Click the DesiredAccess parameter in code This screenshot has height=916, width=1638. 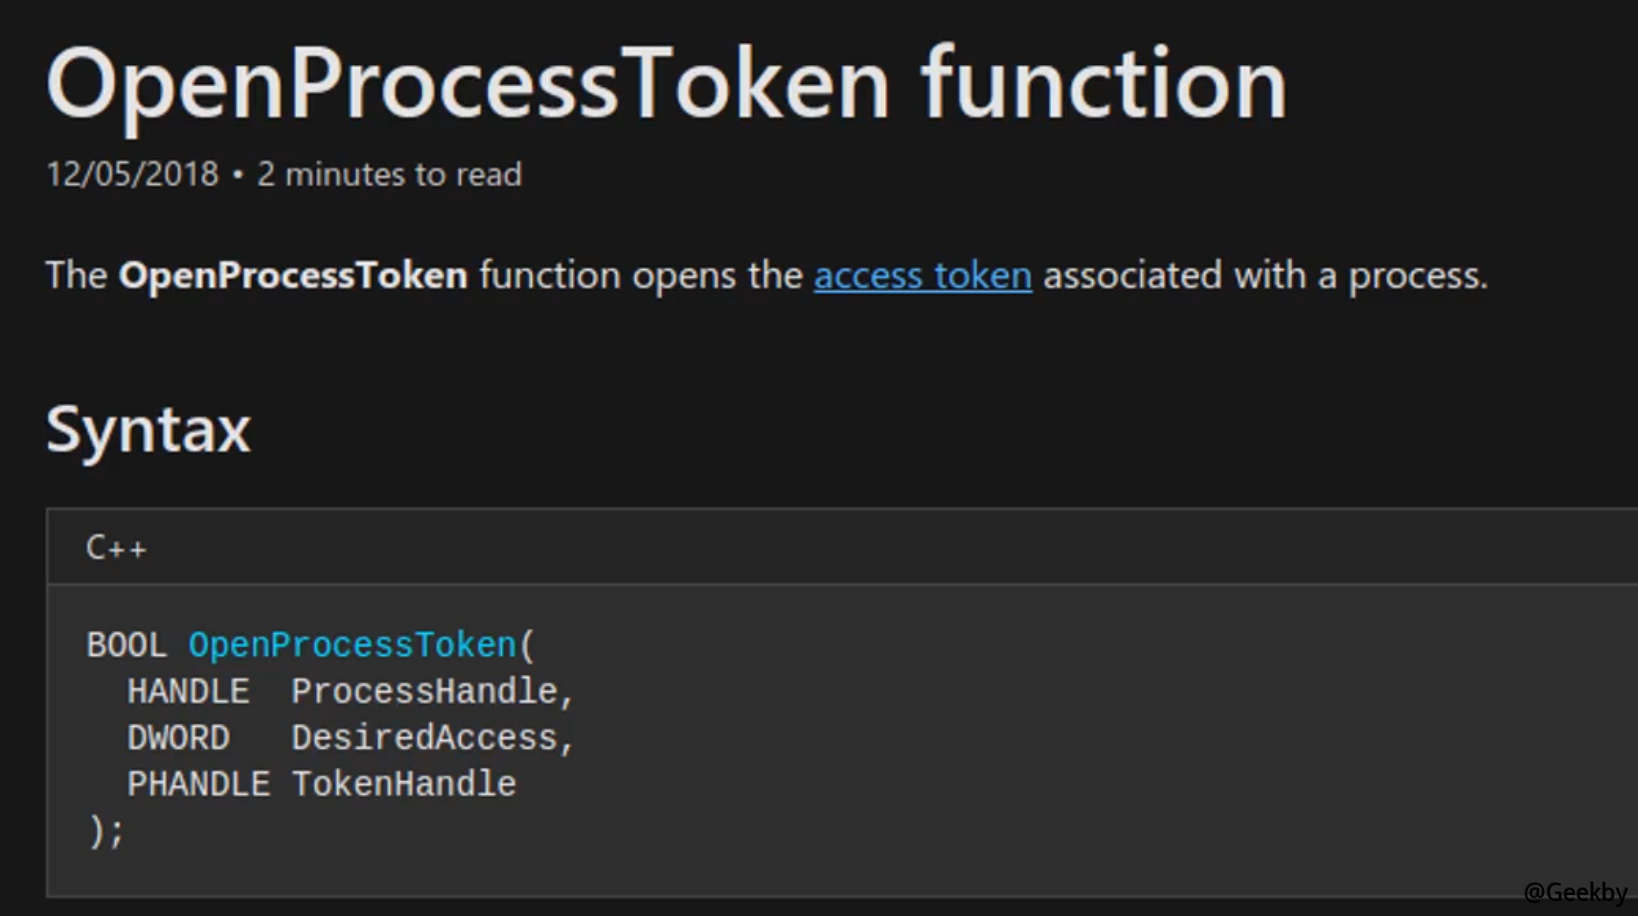[x=425, y=737]
